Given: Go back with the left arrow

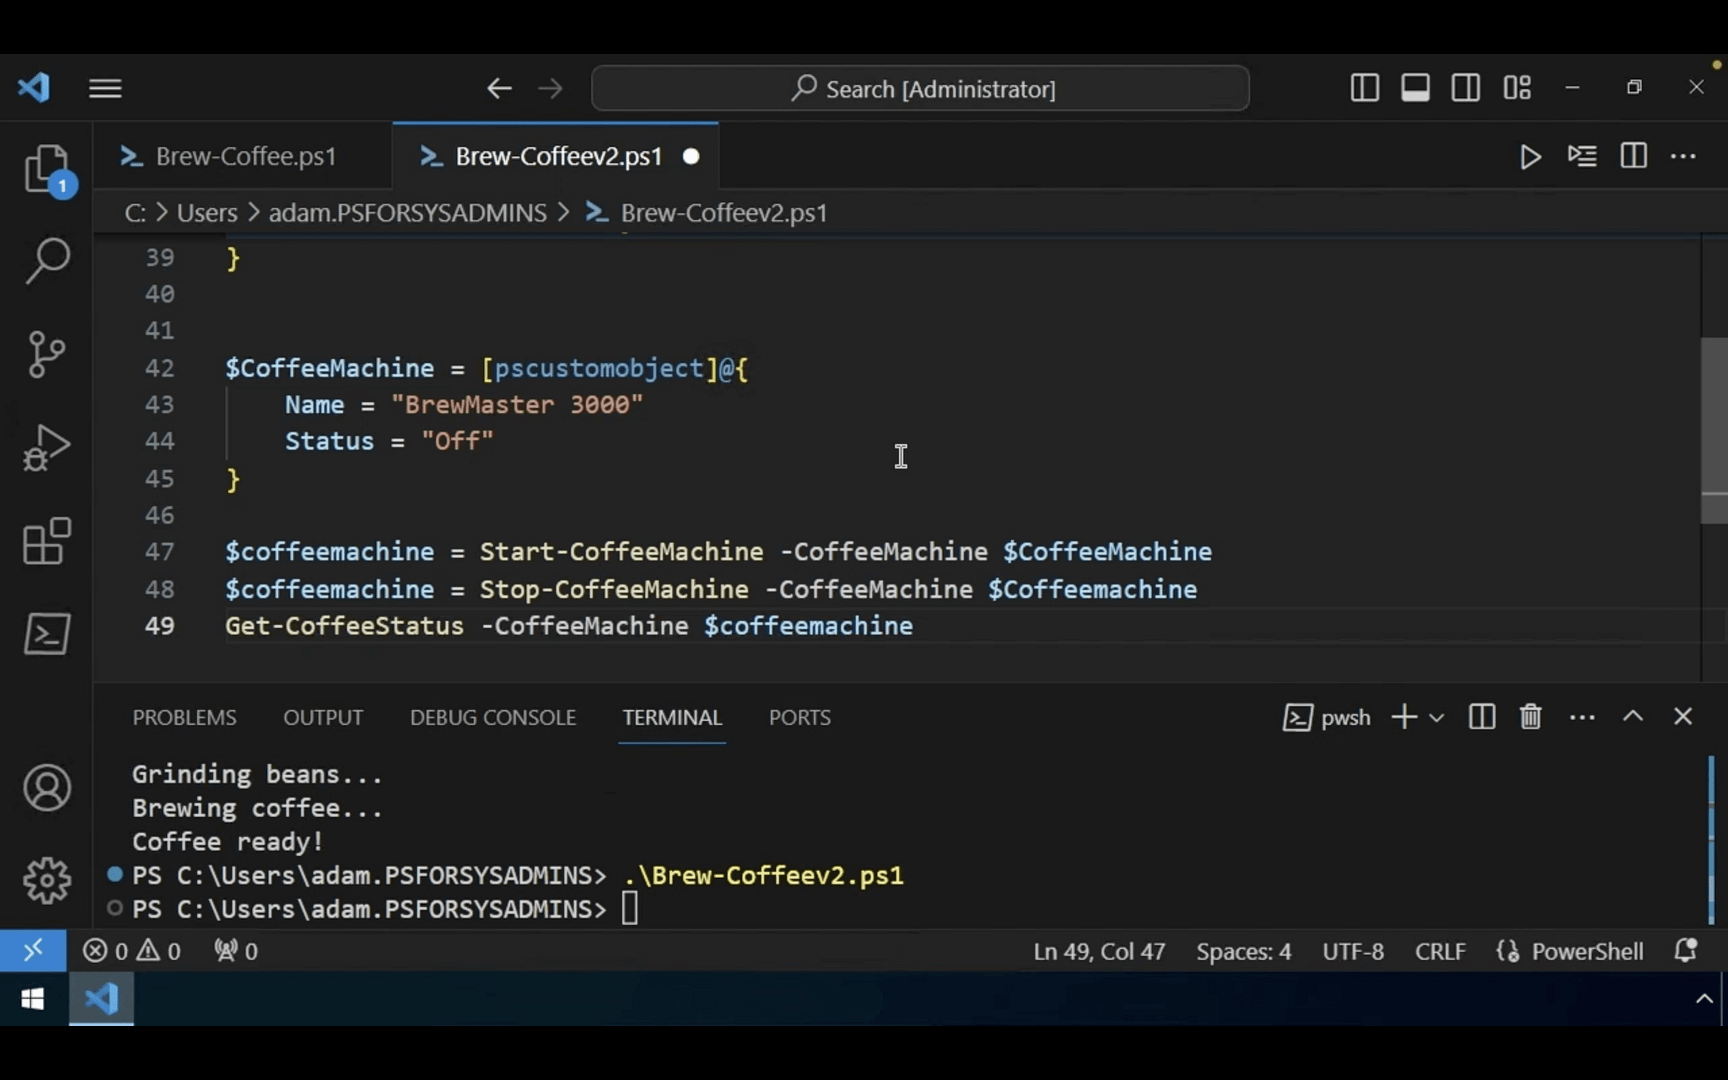Looking at the screenshot, I should 499,88.
